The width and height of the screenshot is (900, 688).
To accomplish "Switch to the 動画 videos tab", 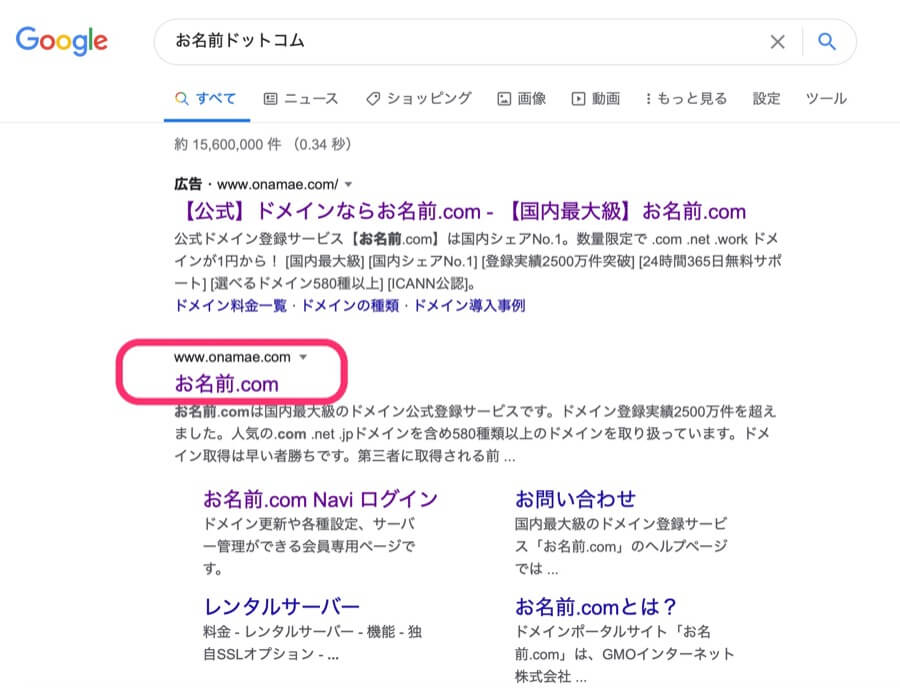I will (x=596, y=98).
